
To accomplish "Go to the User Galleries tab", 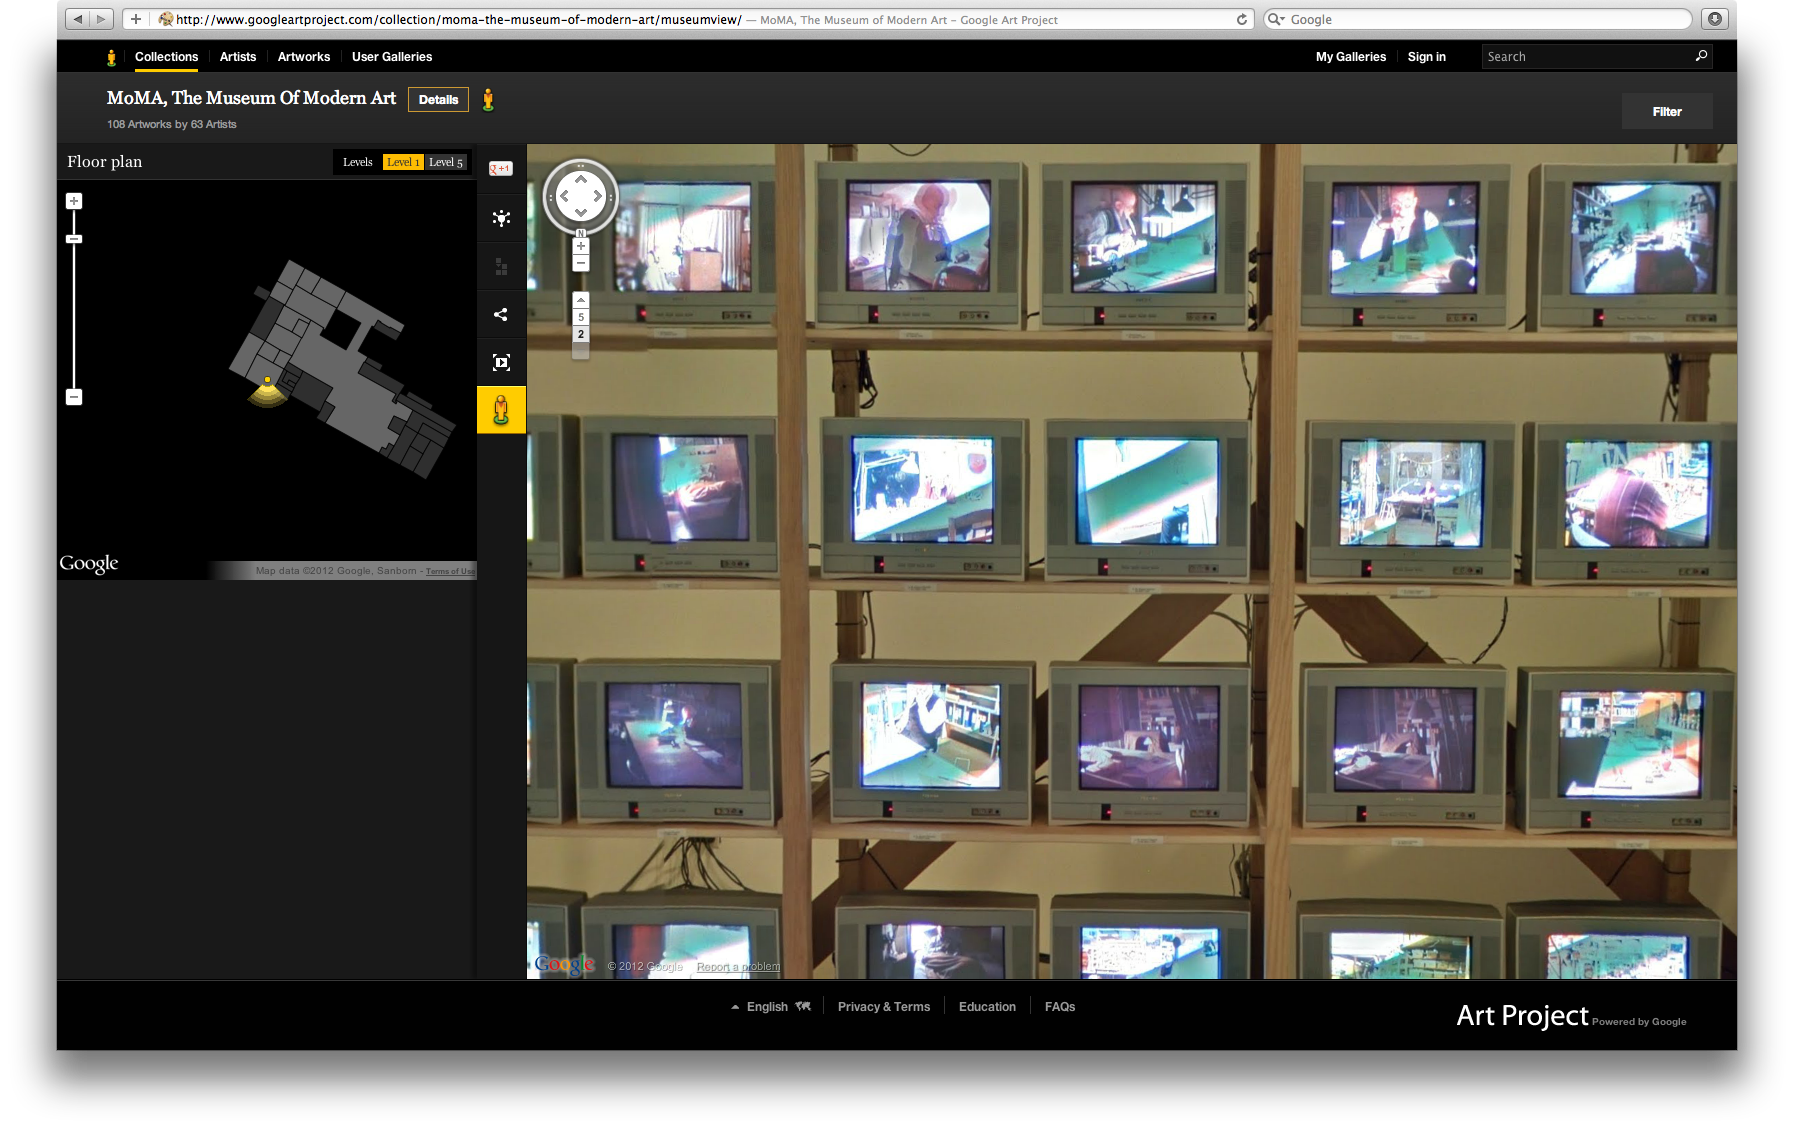I will [392, 57].
